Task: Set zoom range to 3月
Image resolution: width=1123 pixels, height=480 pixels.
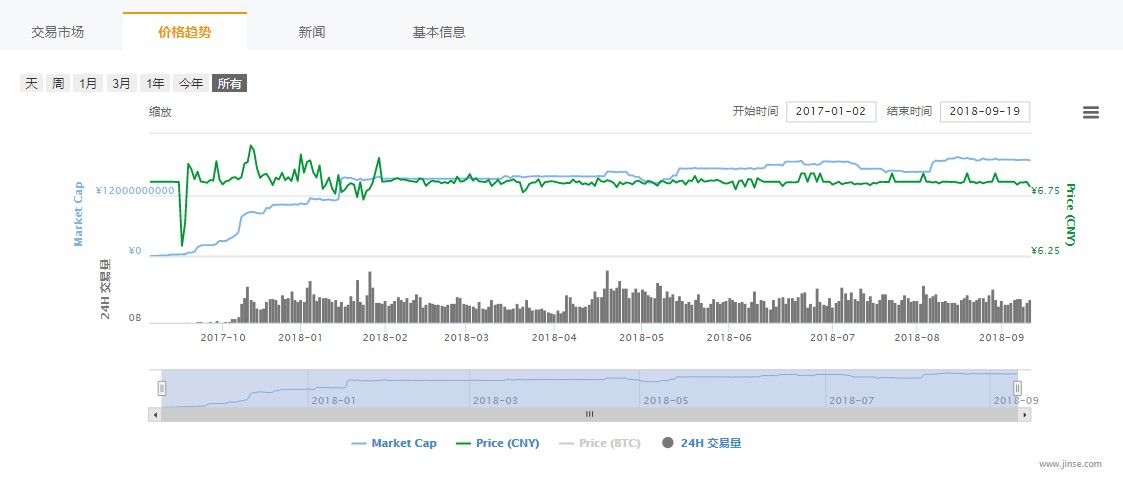Action: click(x=121, y=84)
